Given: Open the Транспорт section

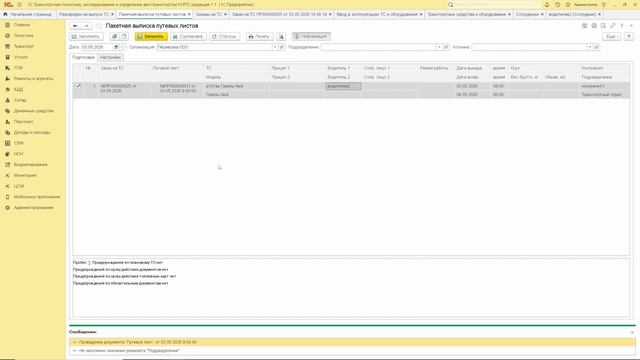Looking at the screenshot, I should [24, 47].
